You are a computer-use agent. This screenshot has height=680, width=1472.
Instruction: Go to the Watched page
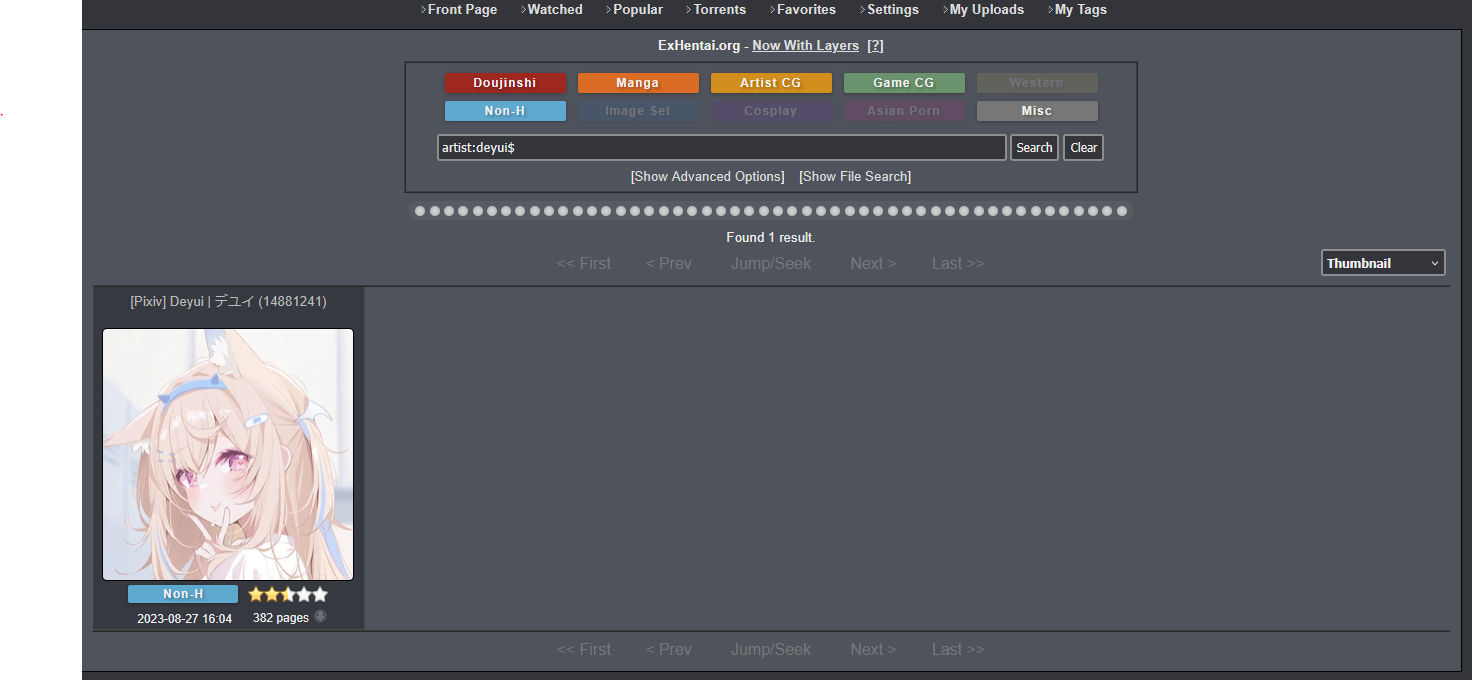click(x=555, y=9)
